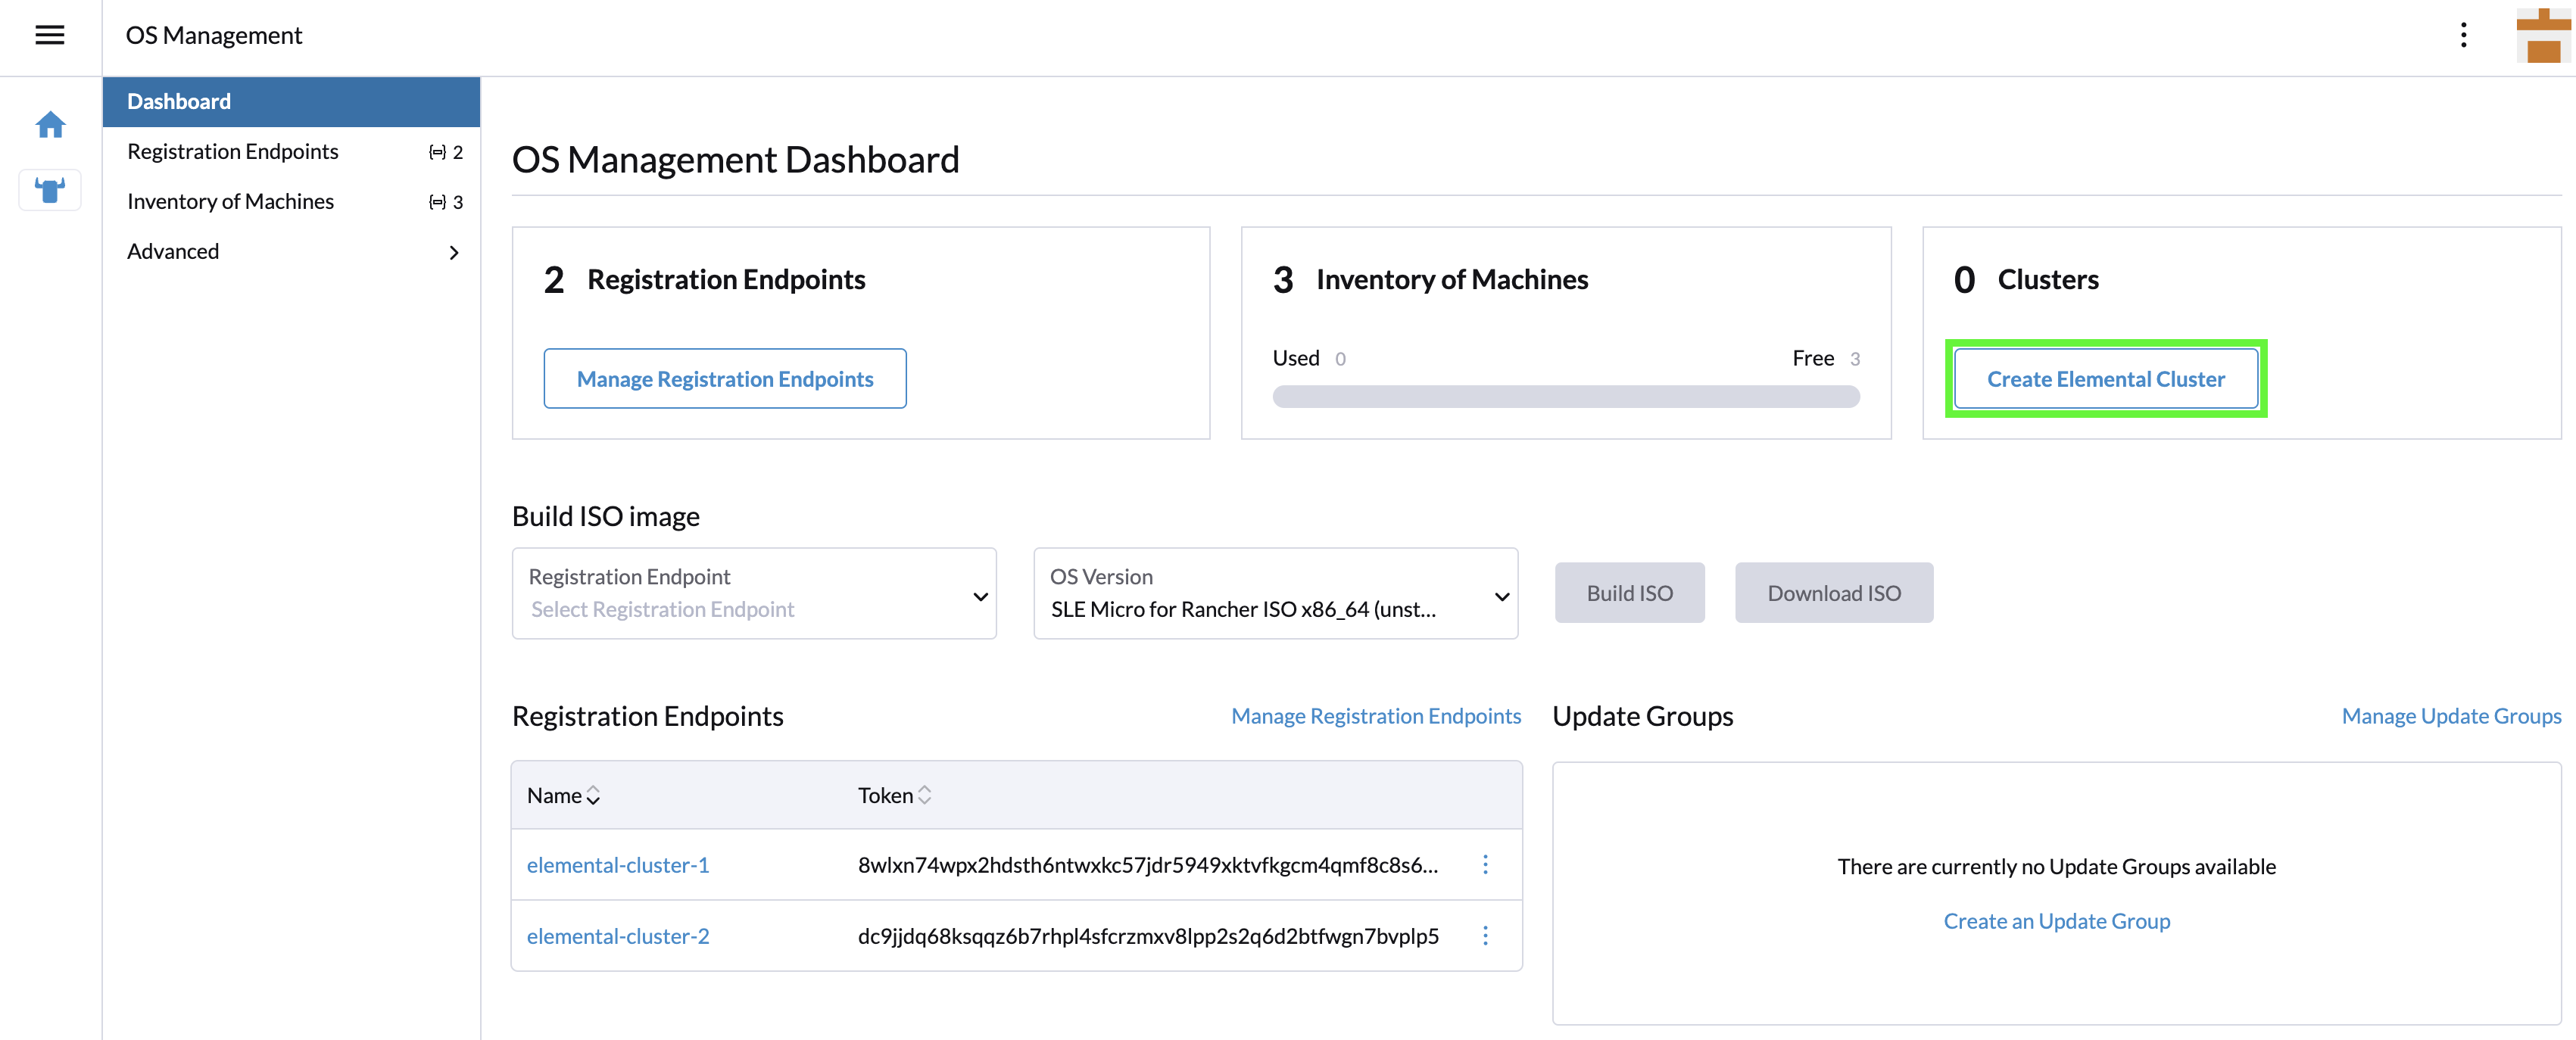This screenshot has width=2576, height=1040.
Task: Click Manage Registration Endpoints button
Action: (x=724, y=378)
